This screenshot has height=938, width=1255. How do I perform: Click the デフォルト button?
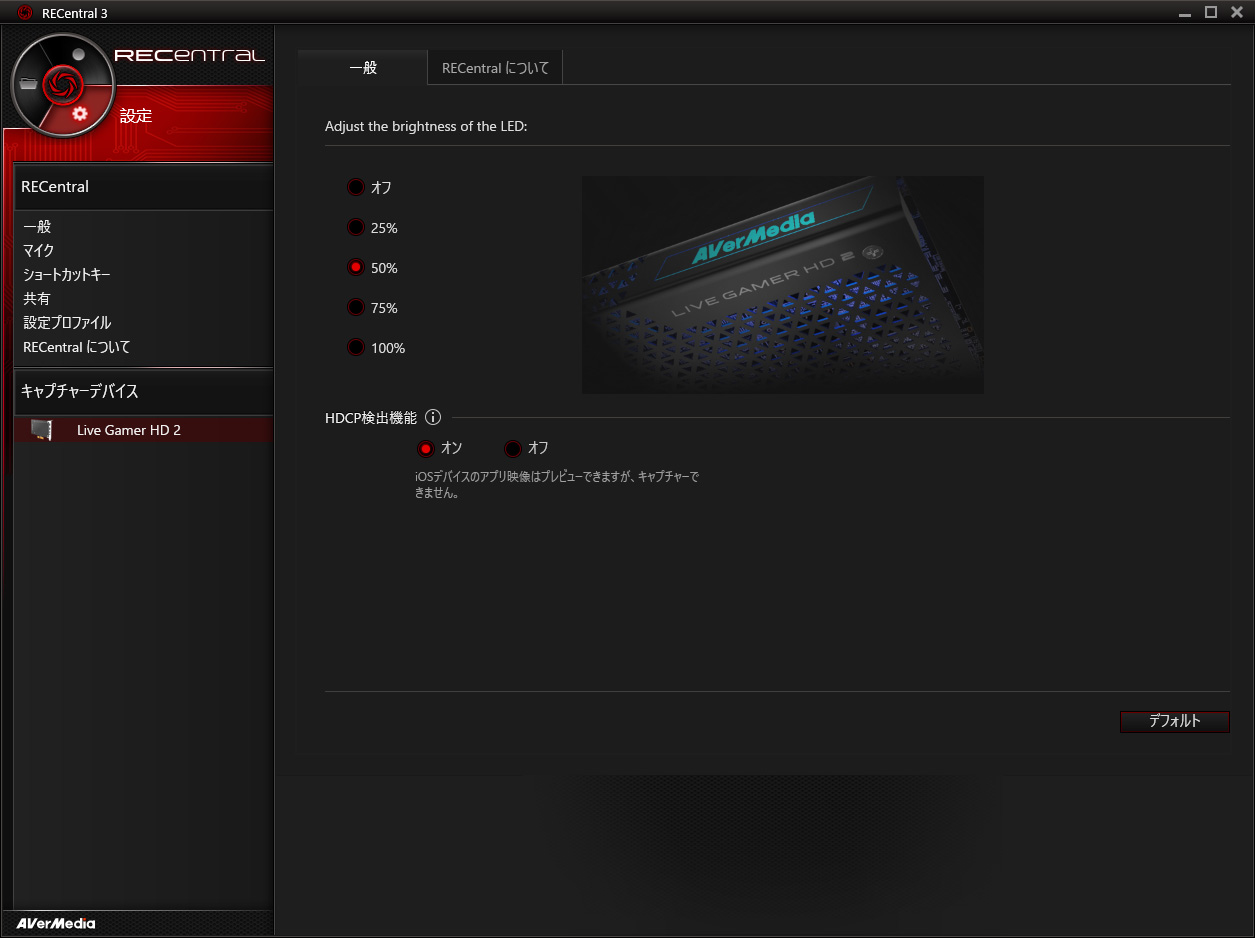[x=1174, y=721]
